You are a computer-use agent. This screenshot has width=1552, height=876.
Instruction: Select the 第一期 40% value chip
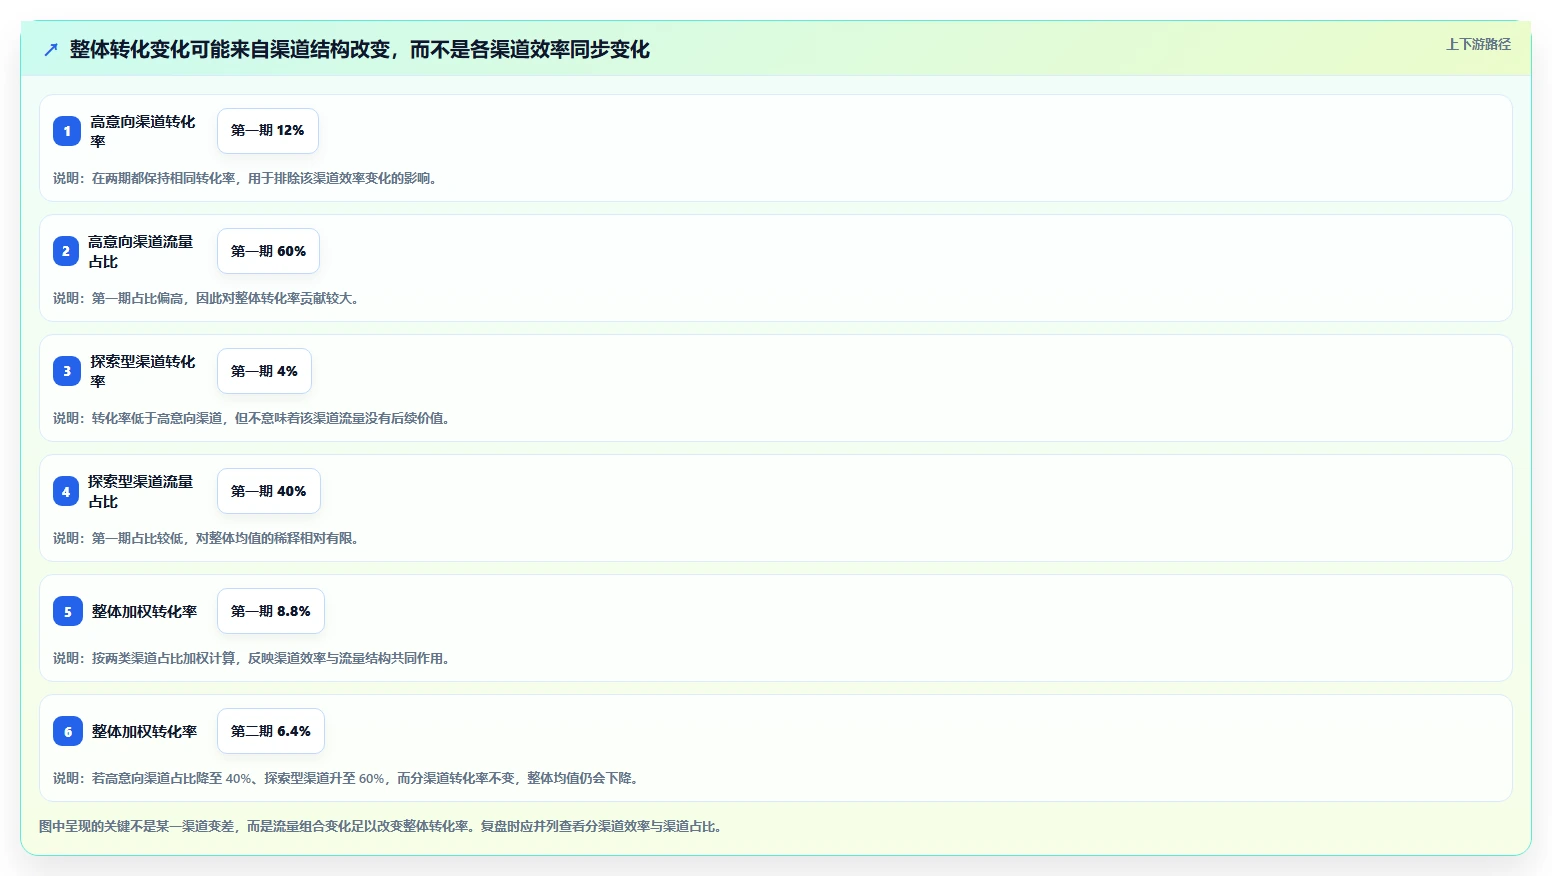[x=269, y=491]
